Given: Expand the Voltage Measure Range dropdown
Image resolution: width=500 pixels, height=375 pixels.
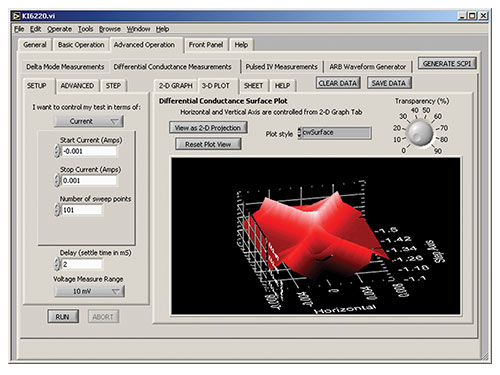Looking at the screenshot, I should 89,291.
